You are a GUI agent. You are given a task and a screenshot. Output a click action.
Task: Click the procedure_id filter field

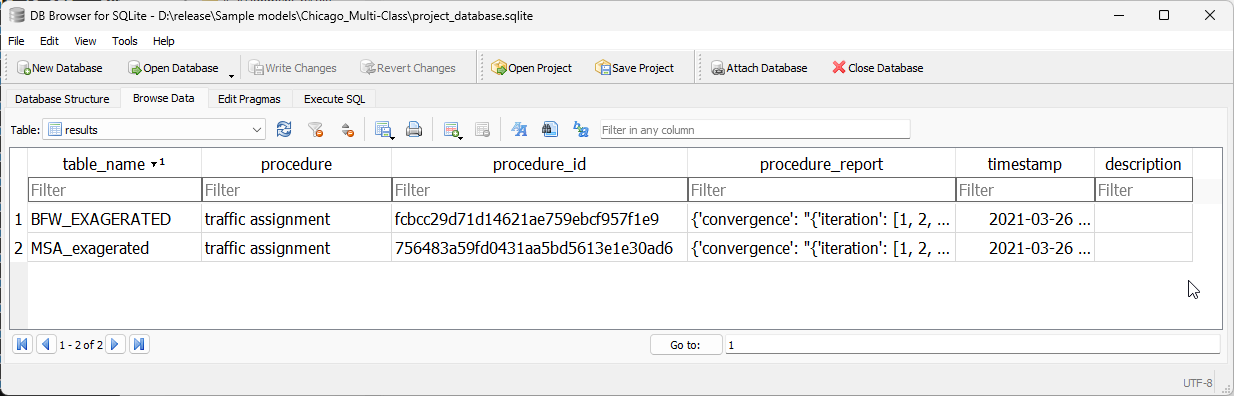539,190
